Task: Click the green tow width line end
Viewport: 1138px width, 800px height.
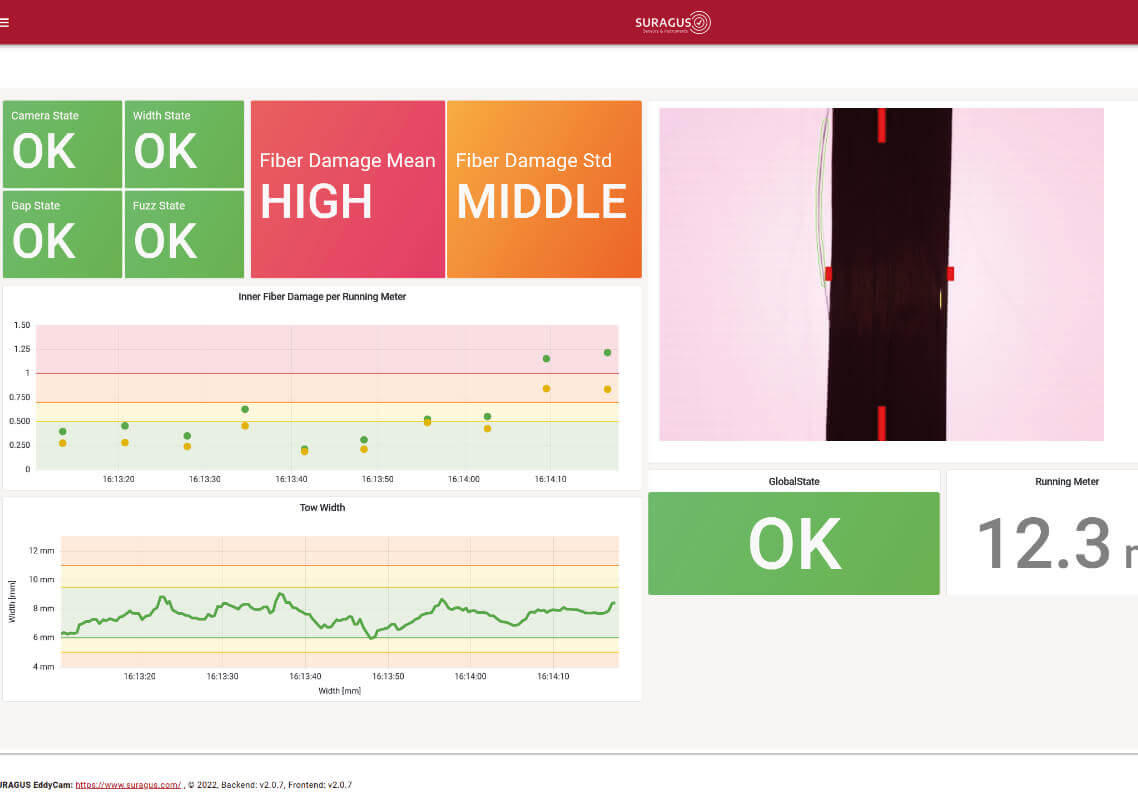Action: point(613,603)
